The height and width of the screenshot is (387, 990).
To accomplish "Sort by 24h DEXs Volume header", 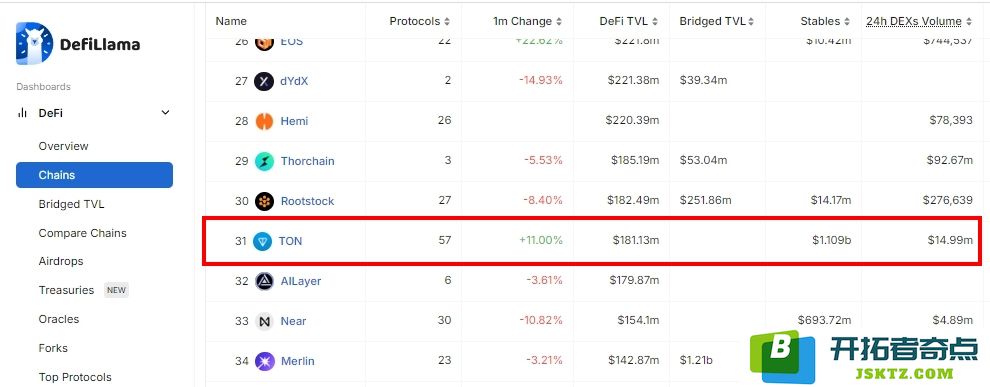I will click(914, 21).
